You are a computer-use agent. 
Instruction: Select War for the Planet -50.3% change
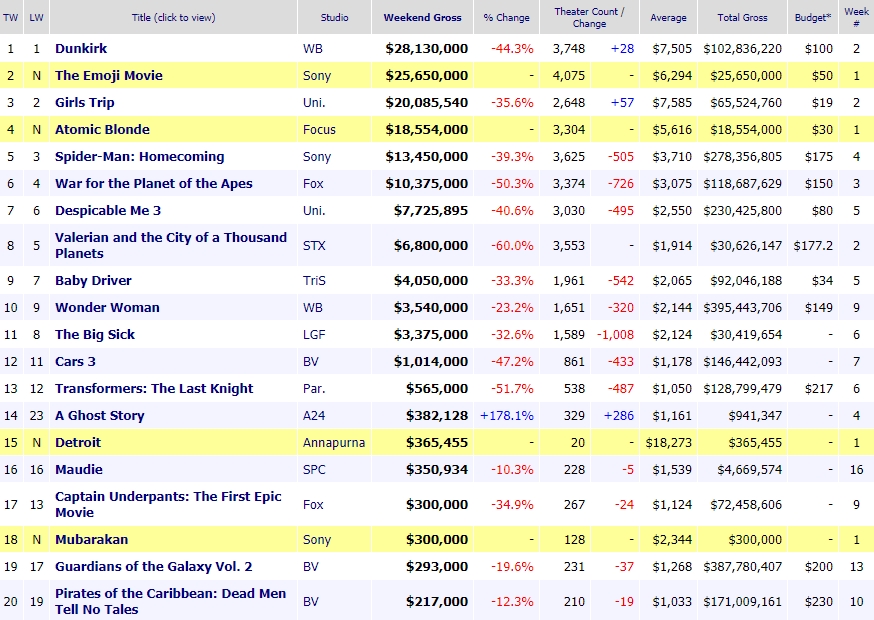tap(512, 183)
